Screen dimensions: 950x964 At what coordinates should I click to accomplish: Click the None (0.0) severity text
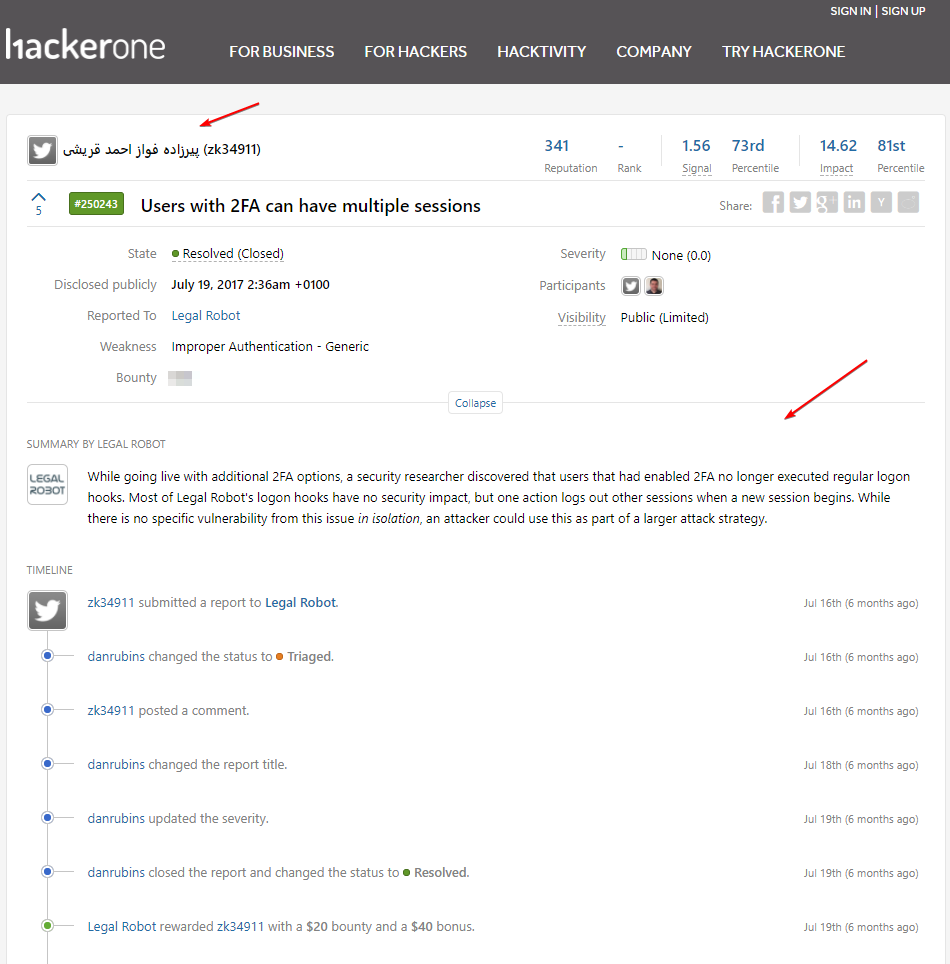point(681,255)
